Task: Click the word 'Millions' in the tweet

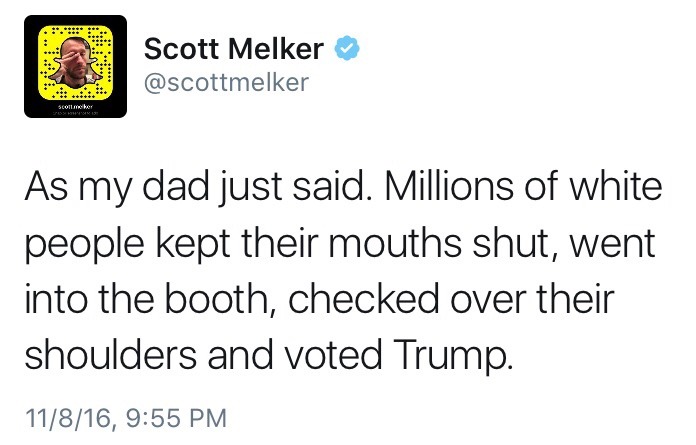Action: click(449, 186)
